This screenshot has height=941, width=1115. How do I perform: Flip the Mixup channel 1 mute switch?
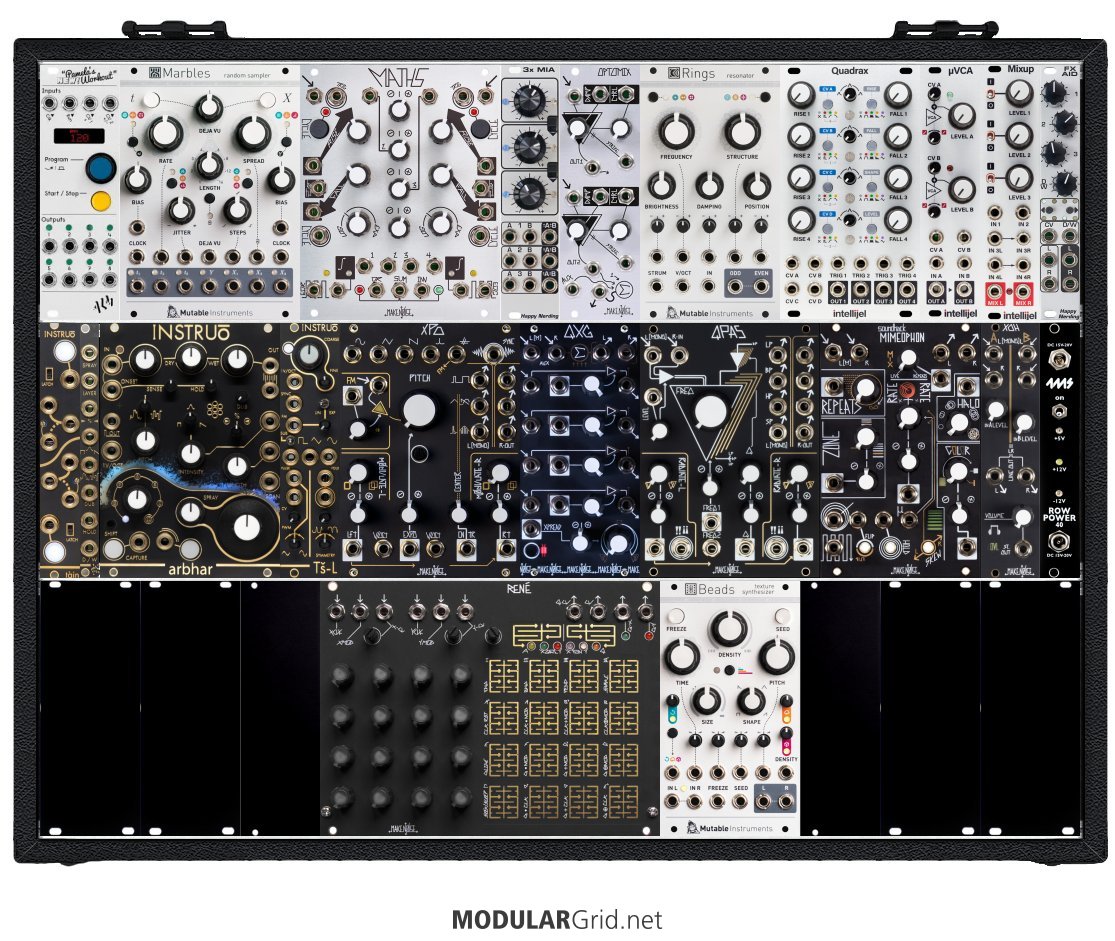point(991,93)
